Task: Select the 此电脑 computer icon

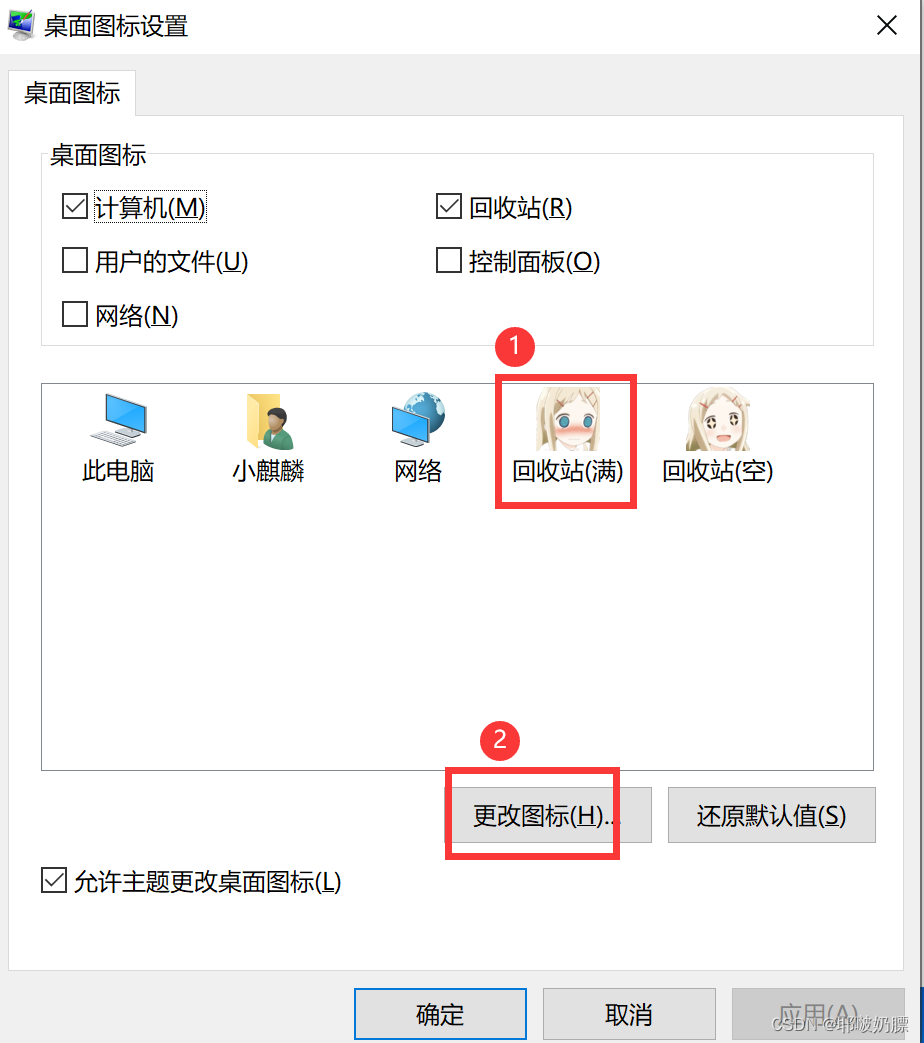Action: [x=118, y=420]
